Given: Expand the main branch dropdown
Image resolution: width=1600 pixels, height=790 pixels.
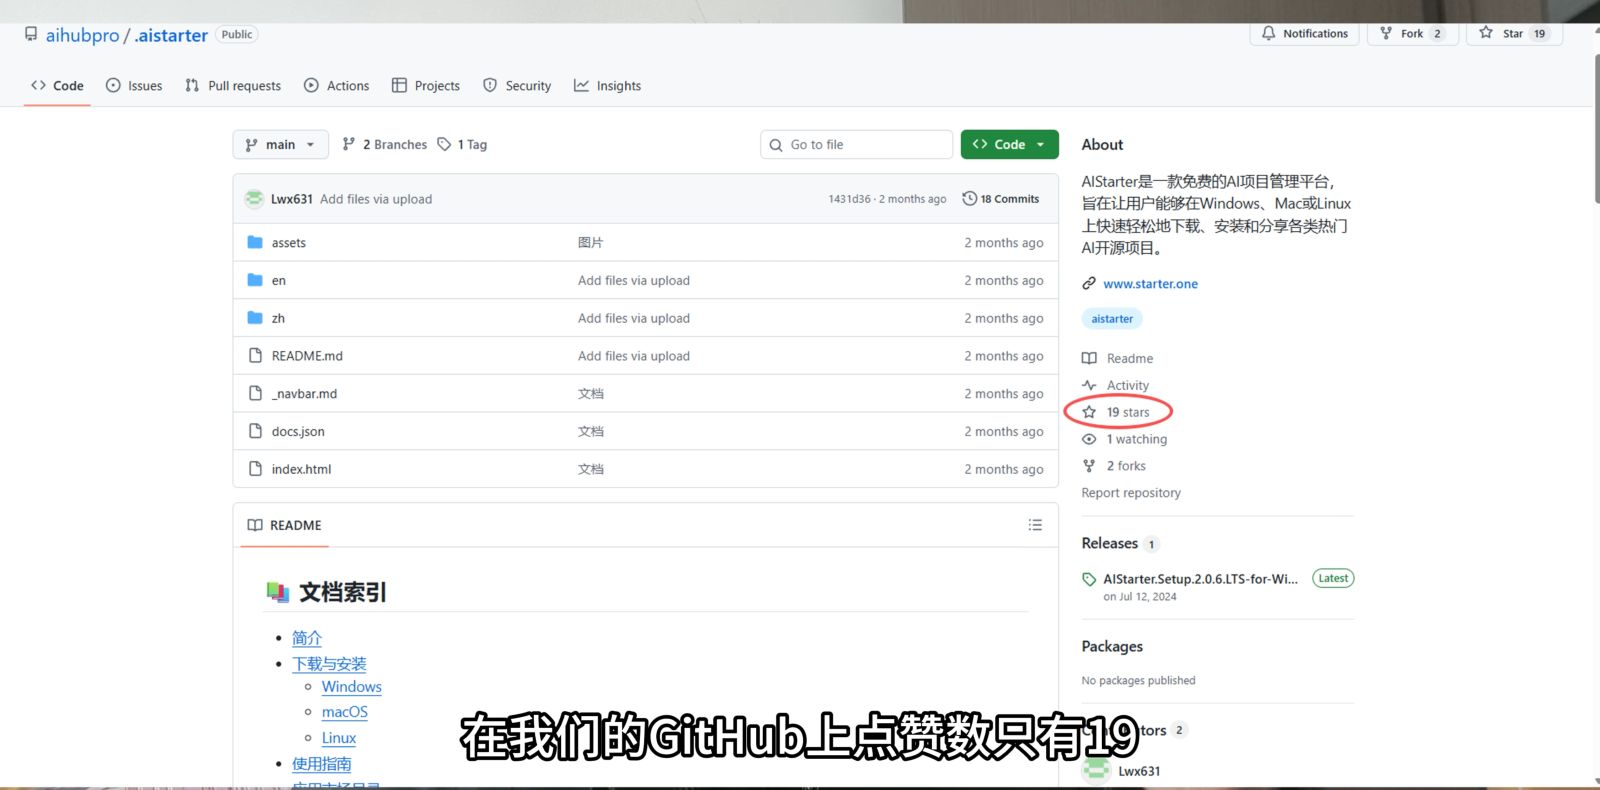Looking at the screenshot, I should (x=280, y=145).
